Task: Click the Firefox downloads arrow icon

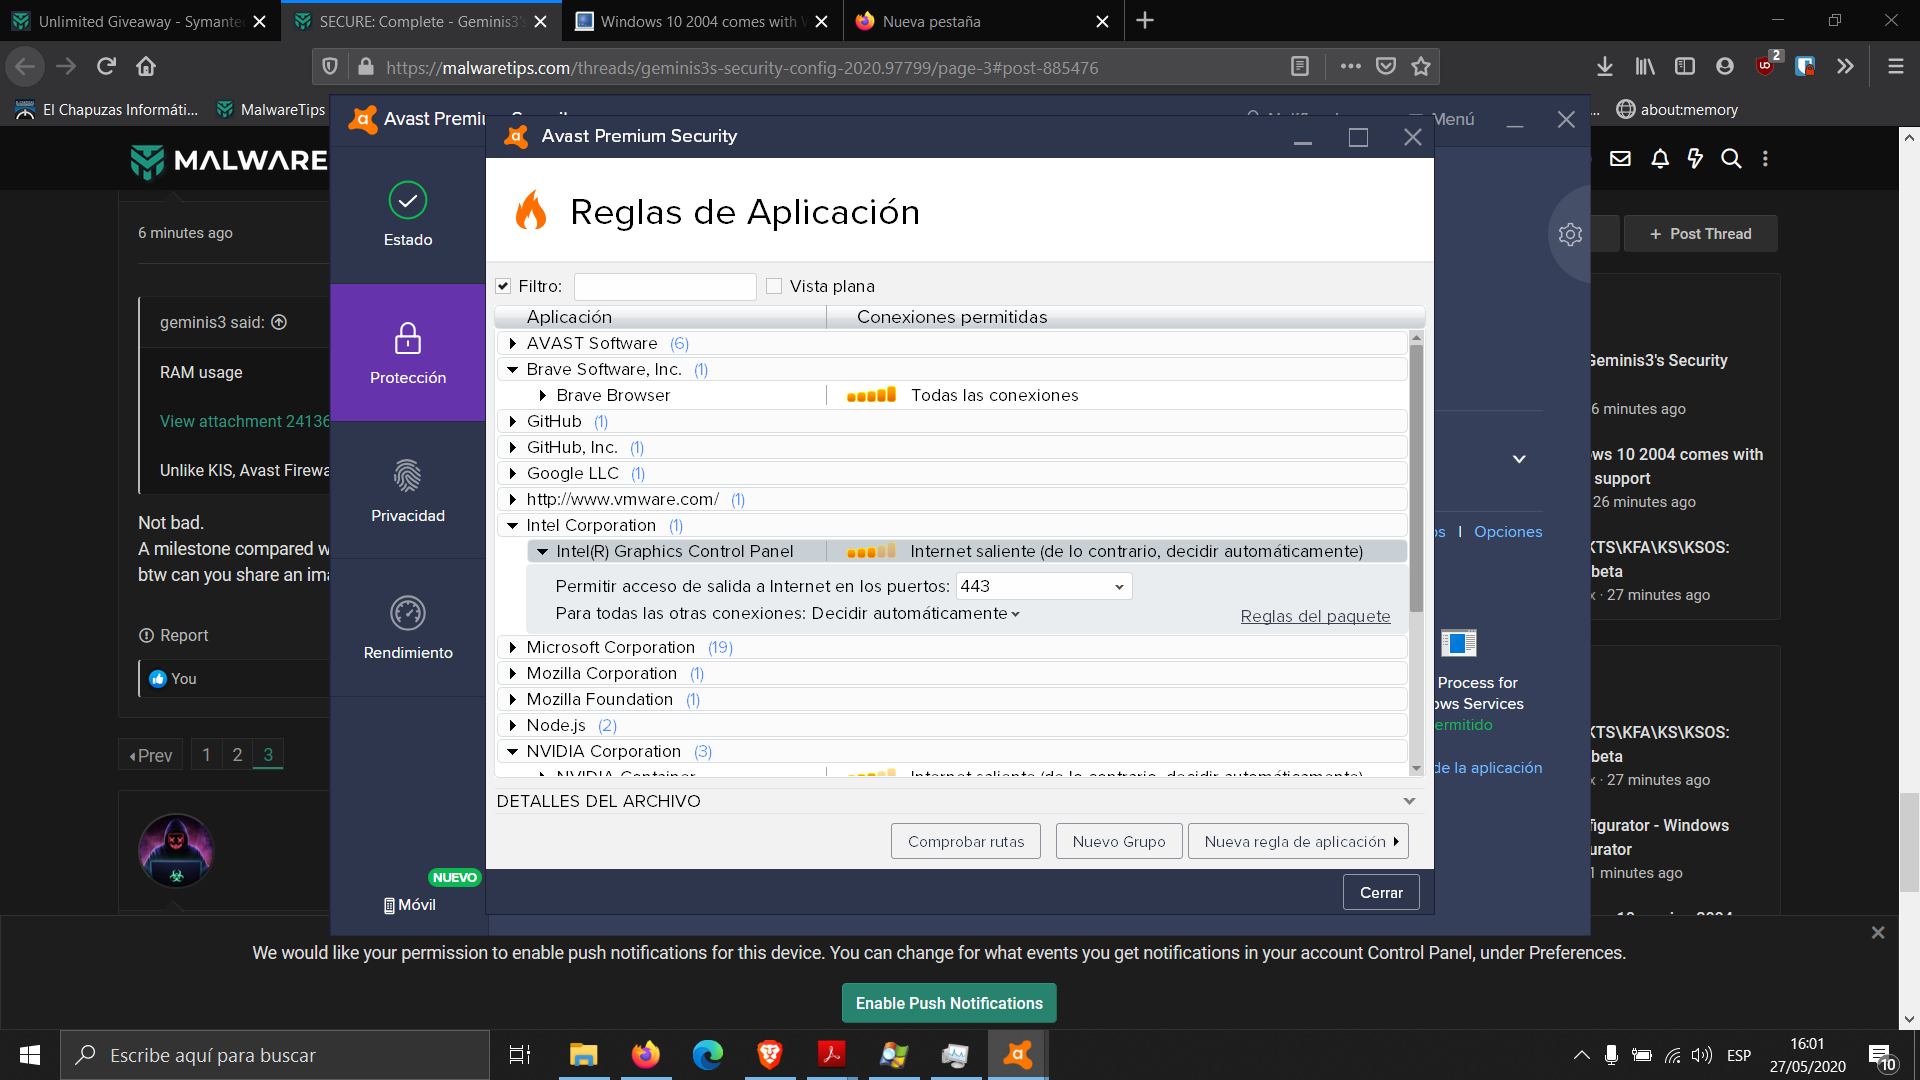Action: tap(1604, 67)
